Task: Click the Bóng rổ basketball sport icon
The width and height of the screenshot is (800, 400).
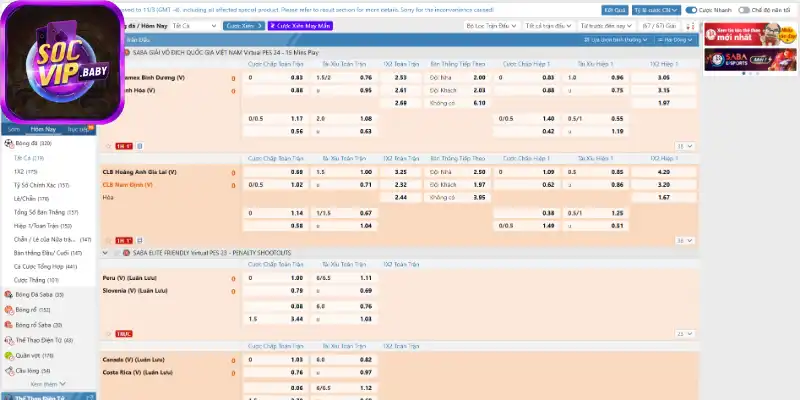Action: click(x=8, y=310)
